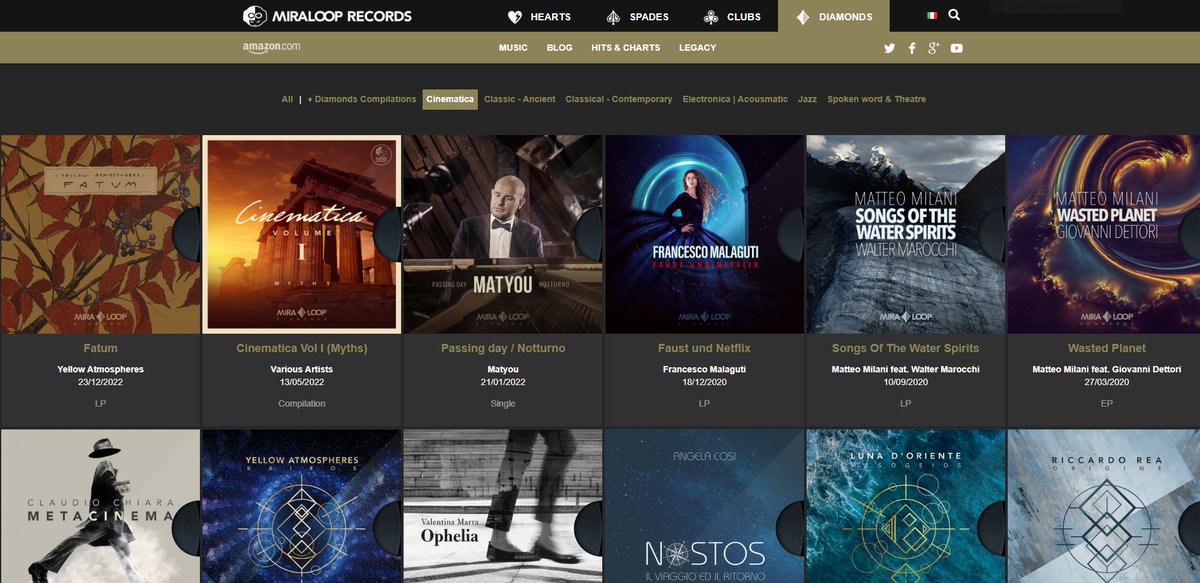Click Various Artists under Cinematica Vol I

(302, 369)
